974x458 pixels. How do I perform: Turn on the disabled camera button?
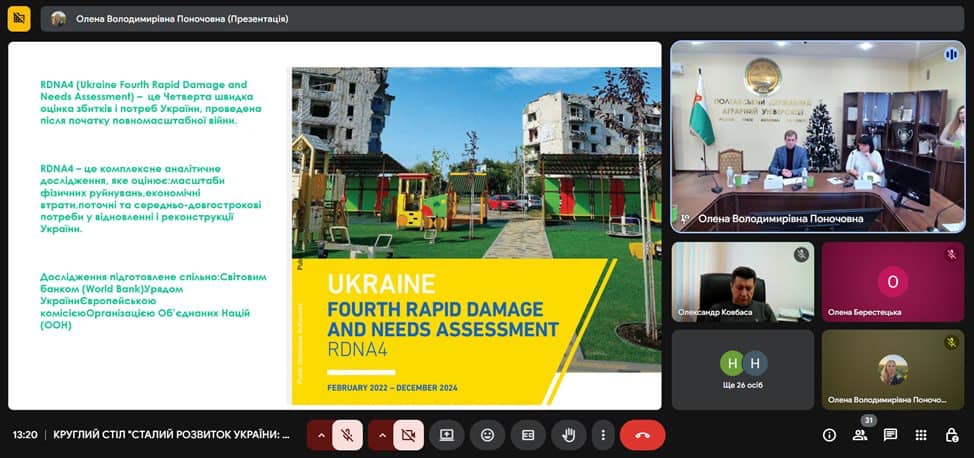point(408,435)
